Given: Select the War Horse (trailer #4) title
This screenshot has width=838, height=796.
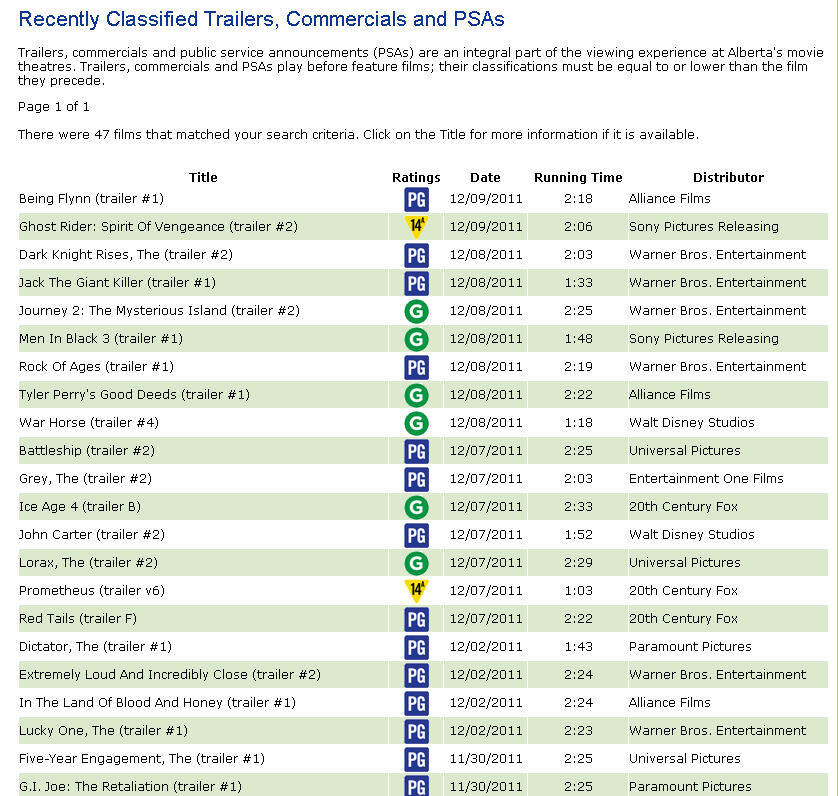Looking at the screenshot, I should pos(89,422).
